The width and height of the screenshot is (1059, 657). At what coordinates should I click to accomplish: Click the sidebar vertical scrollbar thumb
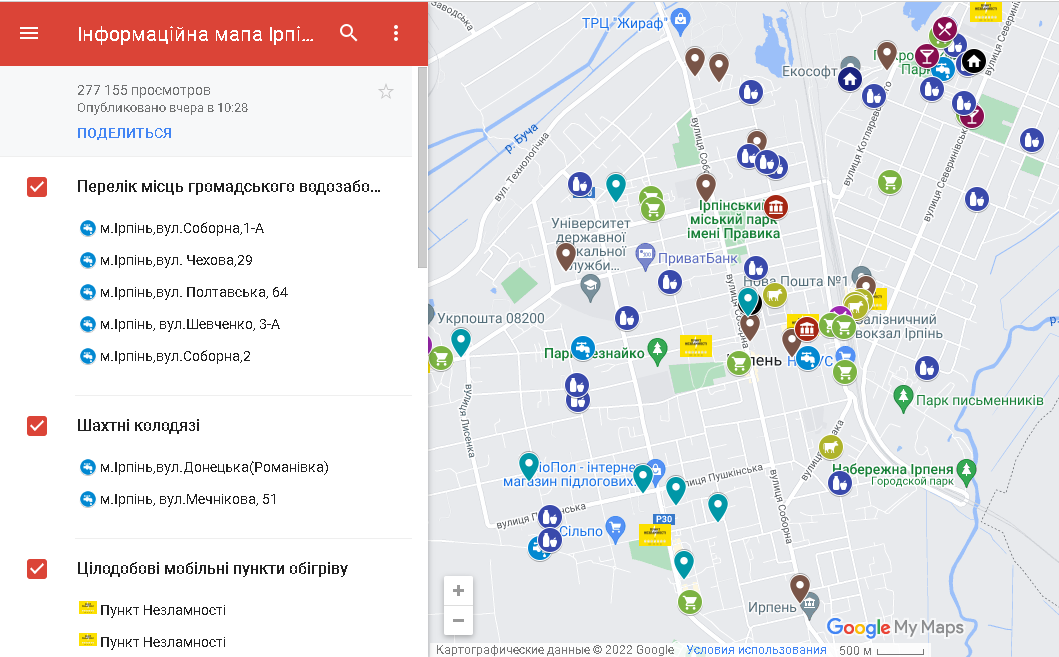(x=422, y=167)
